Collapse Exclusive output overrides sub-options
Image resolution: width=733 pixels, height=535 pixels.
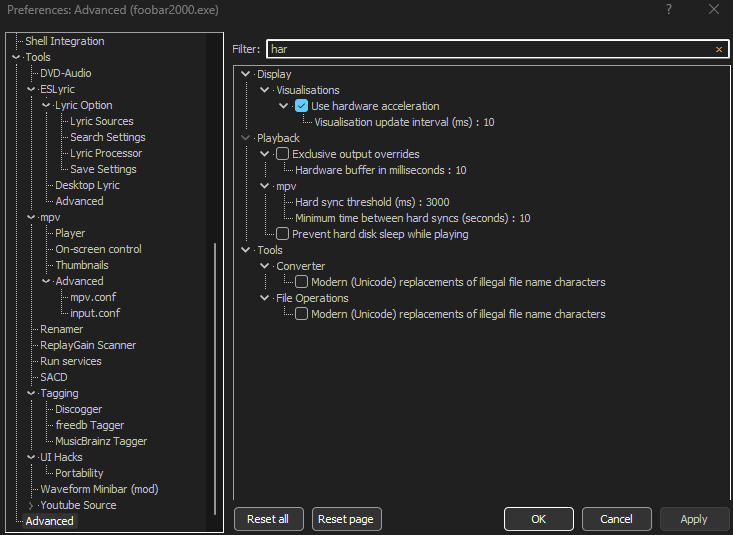[x=265, y=154]
